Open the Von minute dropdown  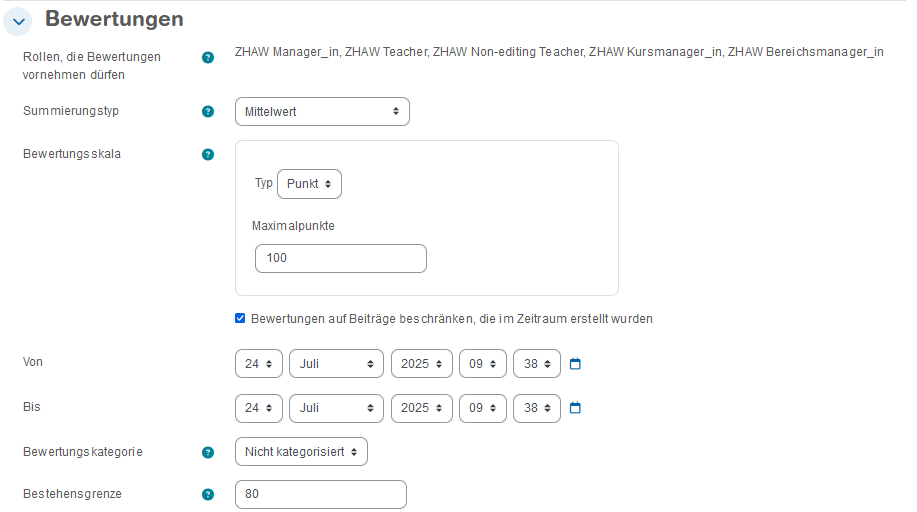[x=537, y=364]
